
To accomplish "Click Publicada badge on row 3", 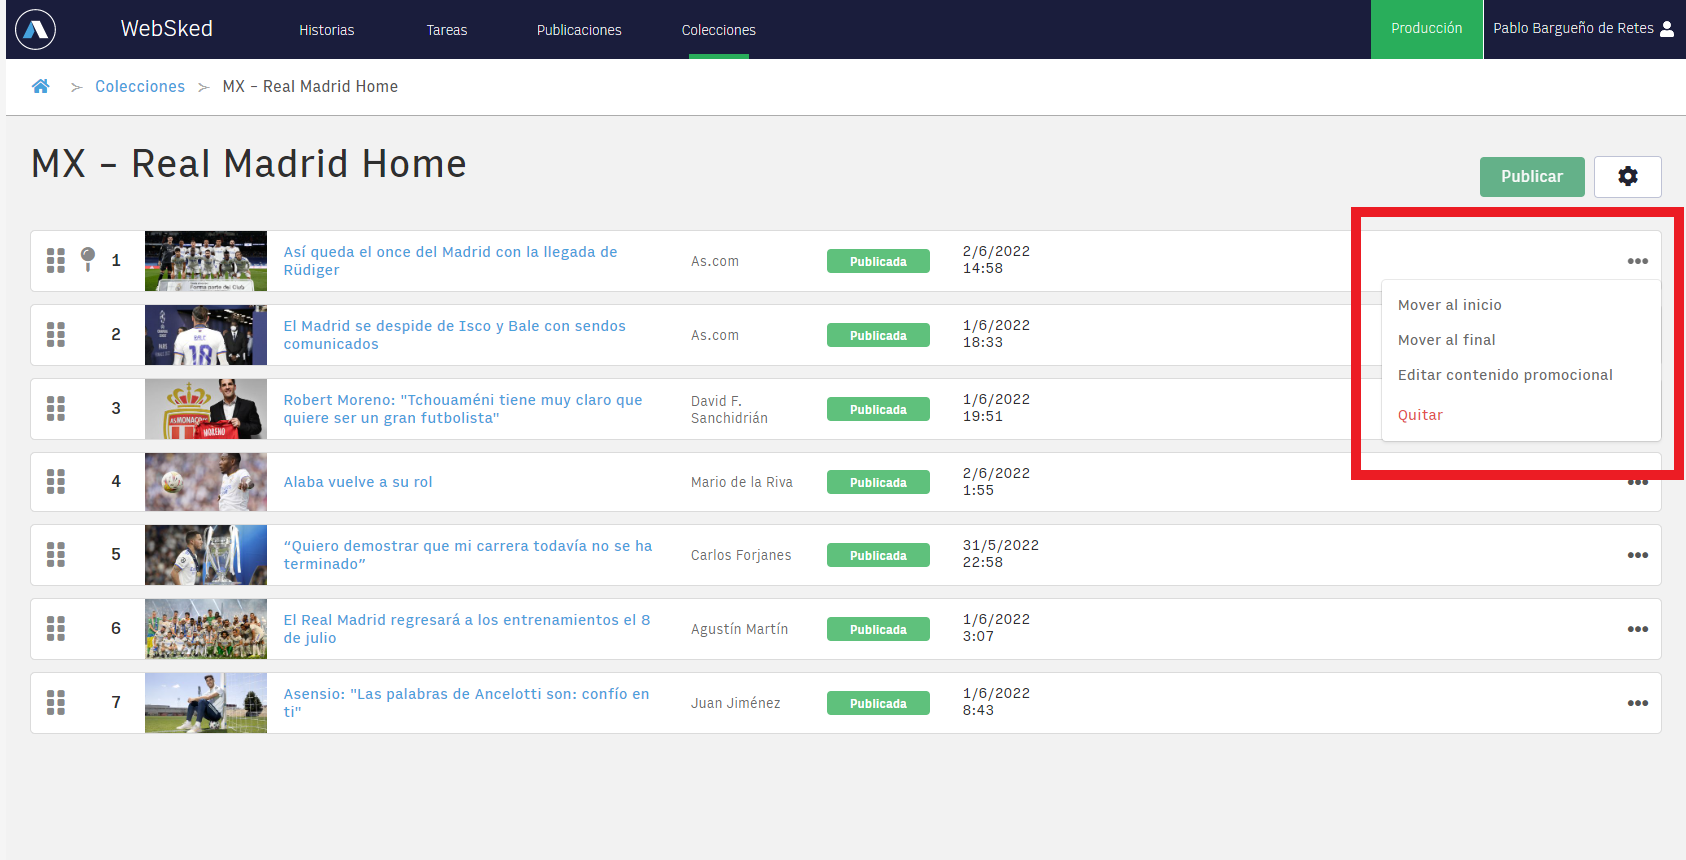I will [x=878, y=409].
